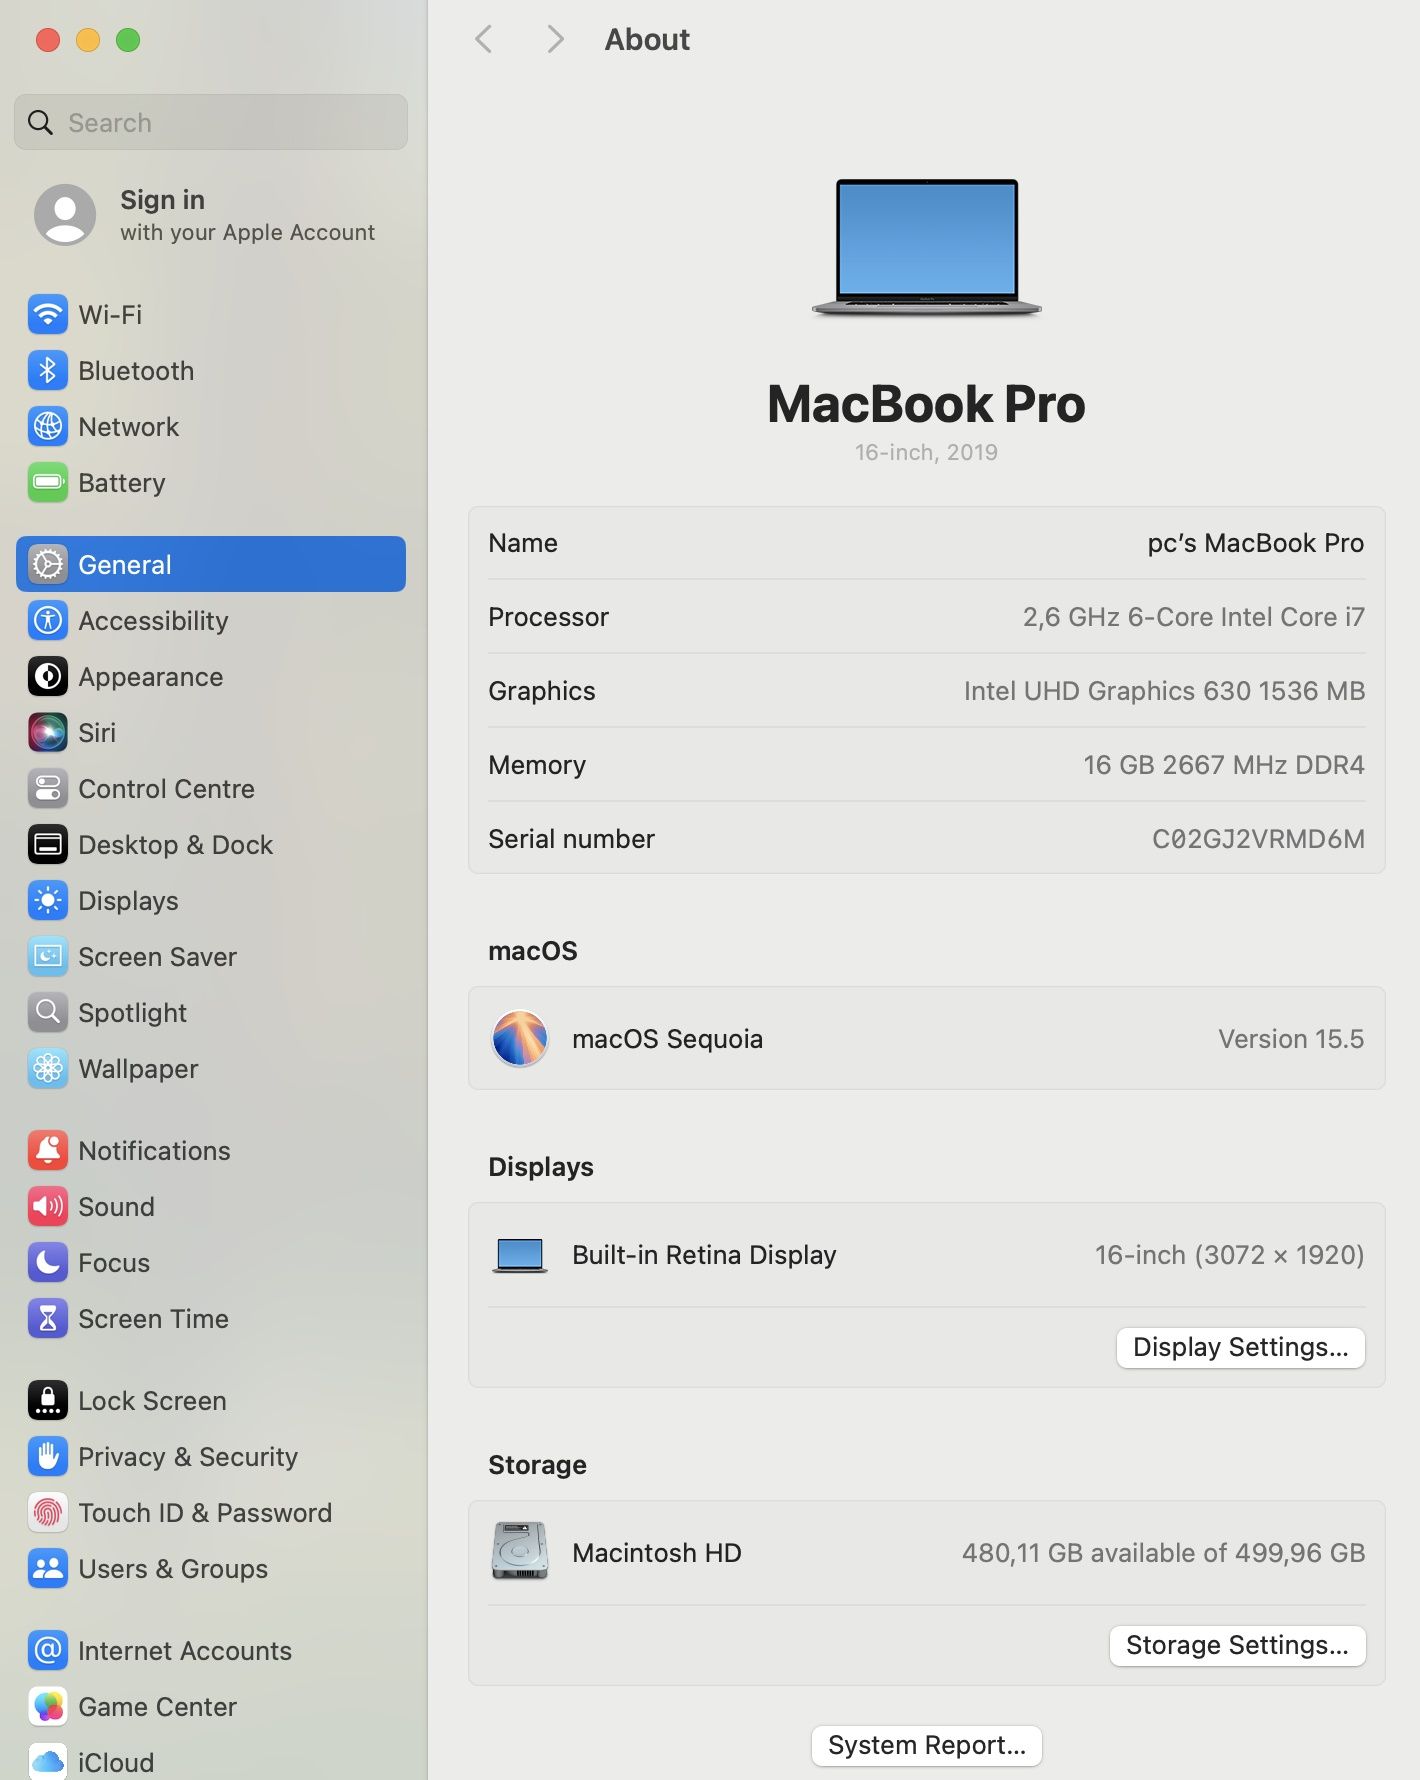Open Game Center icon
Image resolution: width=1420 pixels, height=1780 pixels.
(x=48, y=1707)
